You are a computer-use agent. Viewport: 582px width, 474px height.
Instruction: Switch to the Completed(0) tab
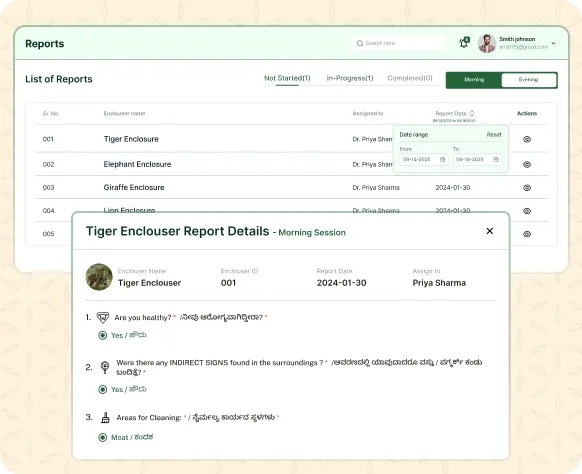(410, 78)
